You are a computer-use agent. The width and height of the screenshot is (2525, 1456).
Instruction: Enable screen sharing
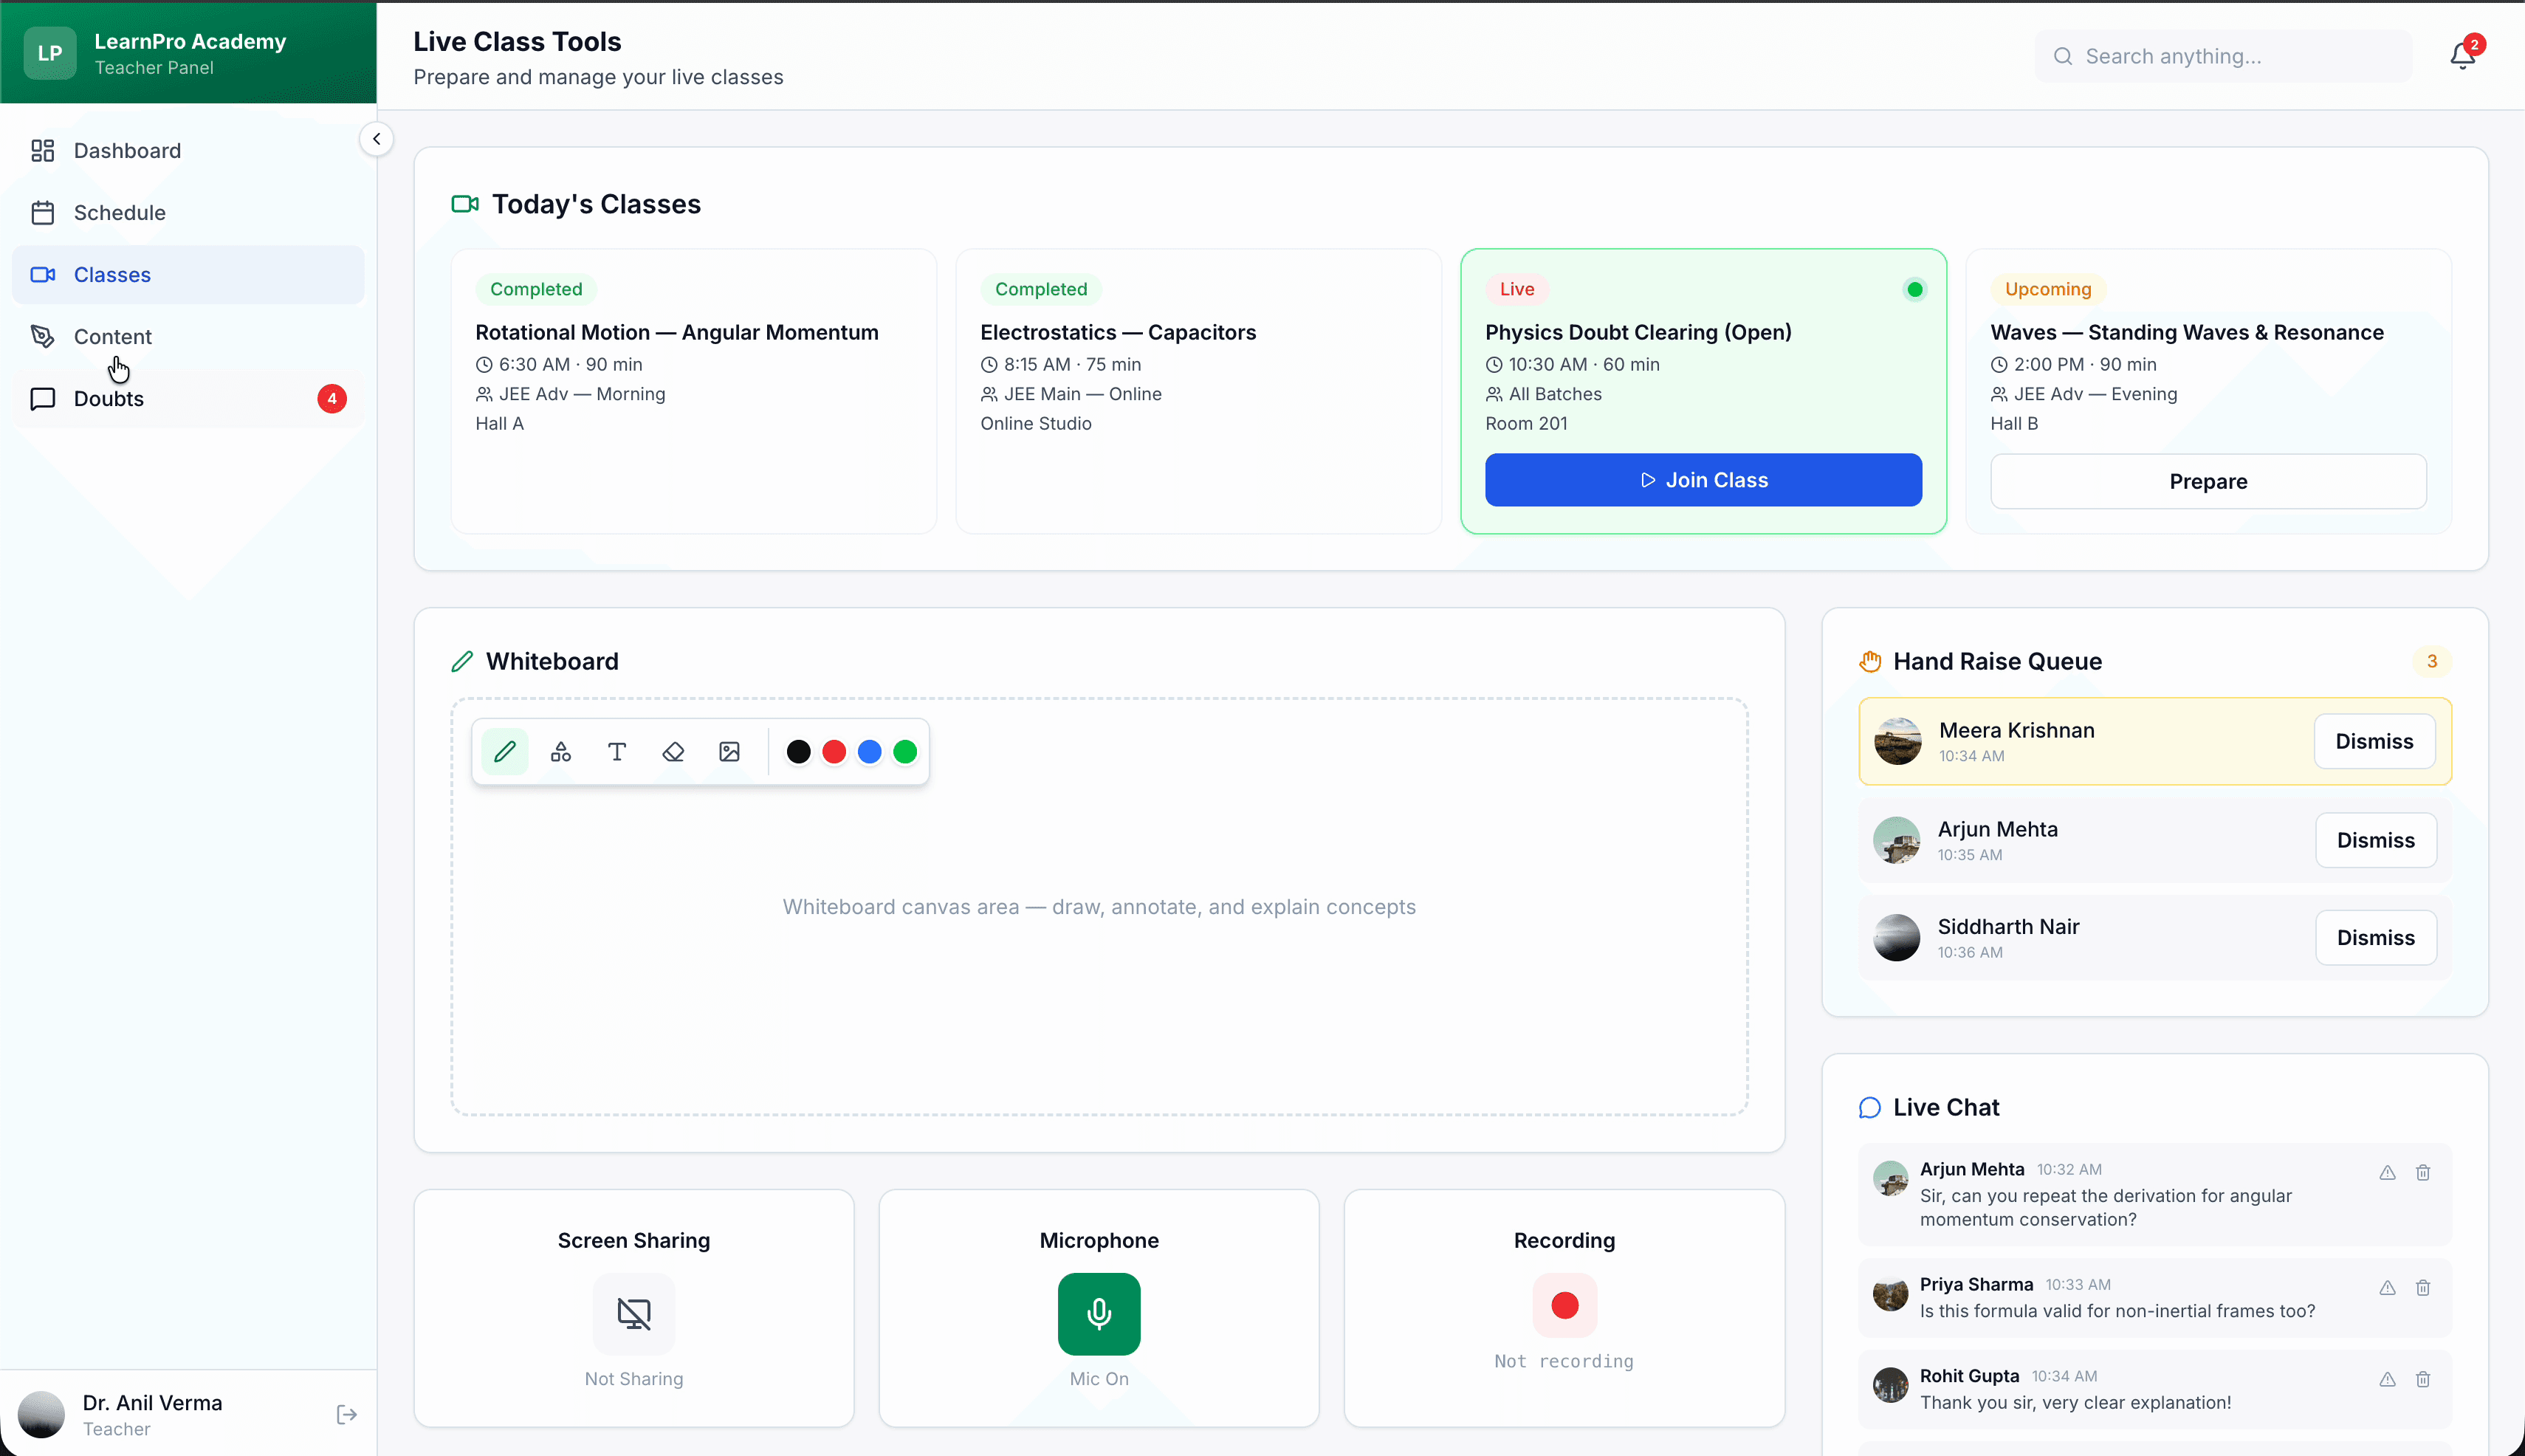pyautogui.click(x=633, y=1314)
